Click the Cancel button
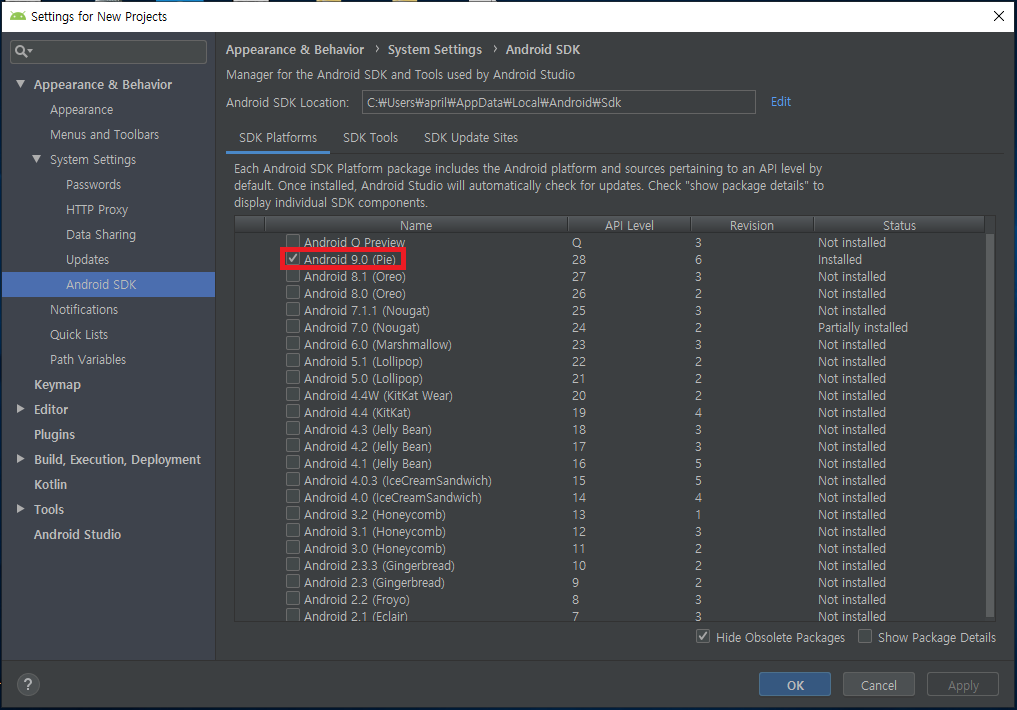1017x710 pixels. (x=878, y=685)
